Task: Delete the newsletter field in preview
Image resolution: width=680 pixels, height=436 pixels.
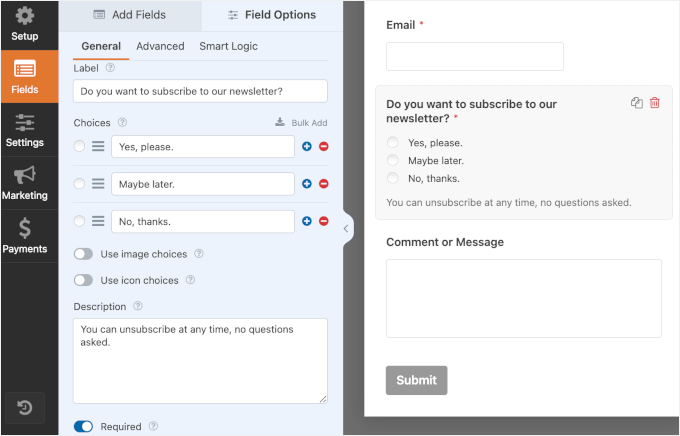Action: 654,103
